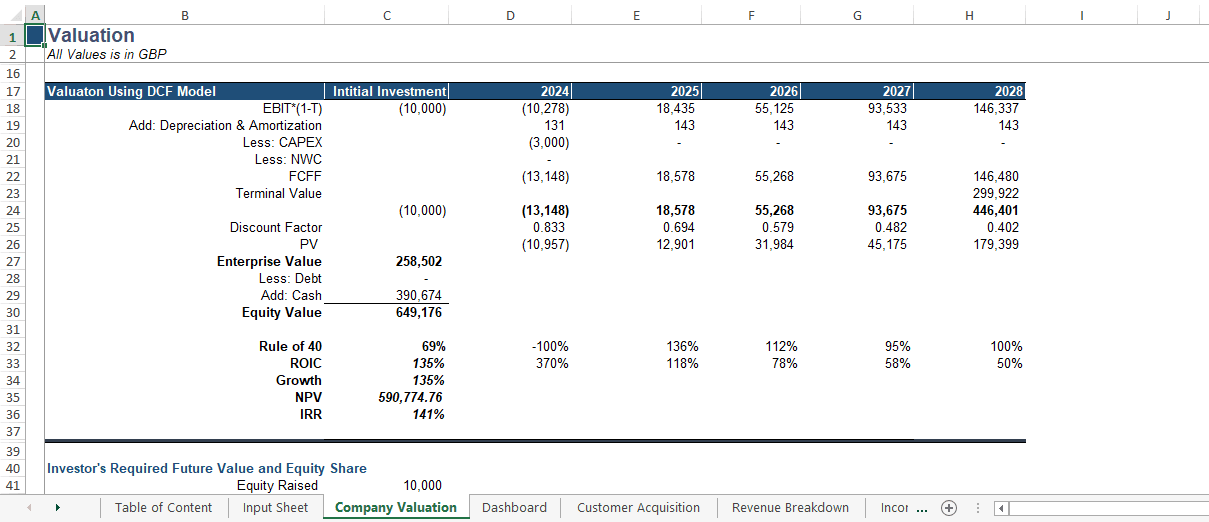Screen dimensions: 1209x522
Task: Select the 'Intitial Investment' header cell
Action: (x=387, y=91)
